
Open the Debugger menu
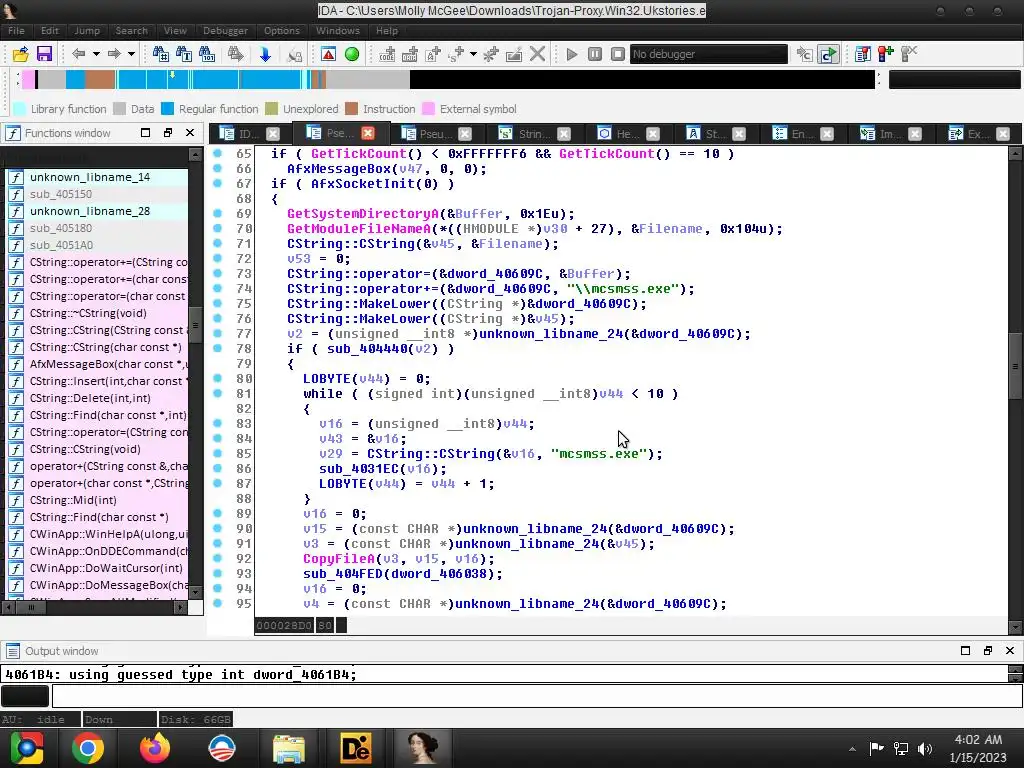[225, 31]
